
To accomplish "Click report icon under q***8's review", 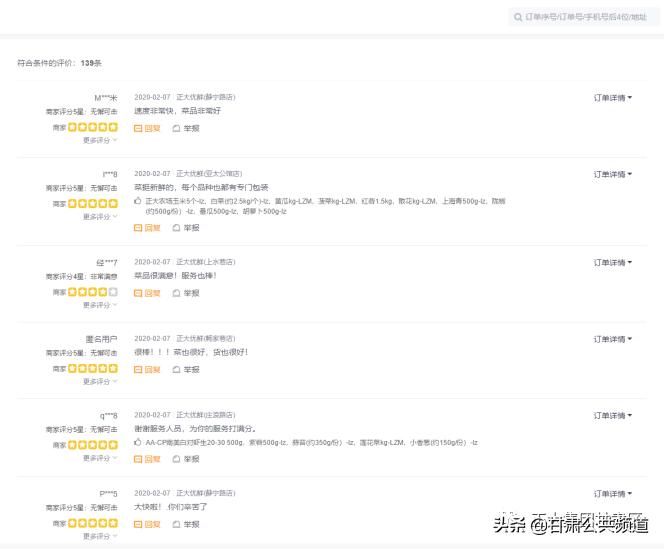I will click(177, 459).
